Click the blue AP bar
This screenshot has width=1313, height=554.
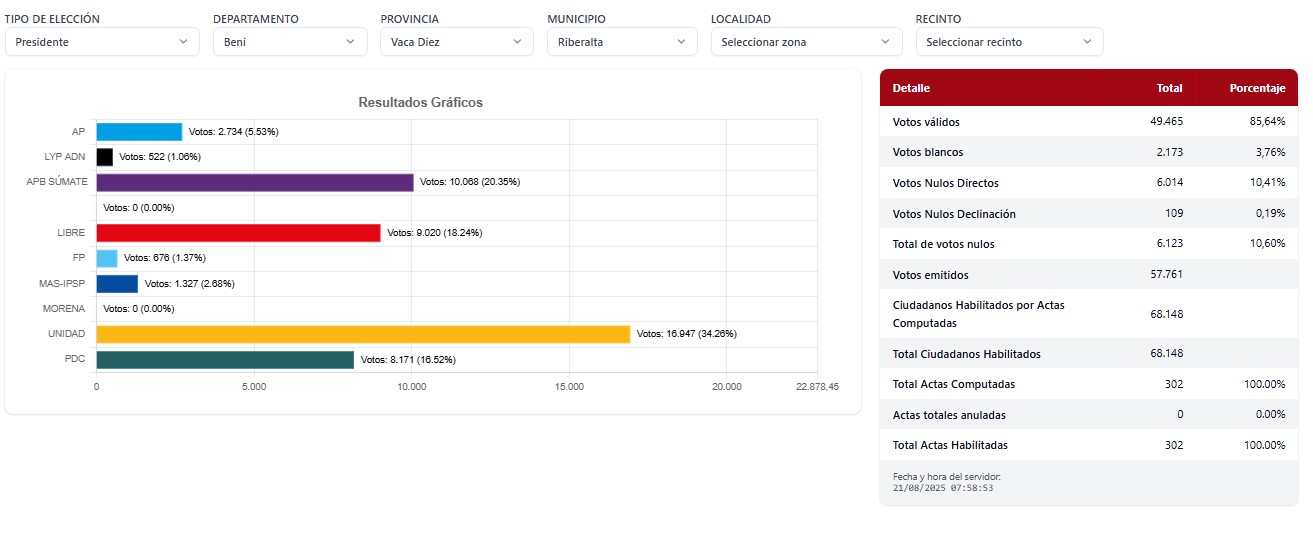[x=139, y=132]
